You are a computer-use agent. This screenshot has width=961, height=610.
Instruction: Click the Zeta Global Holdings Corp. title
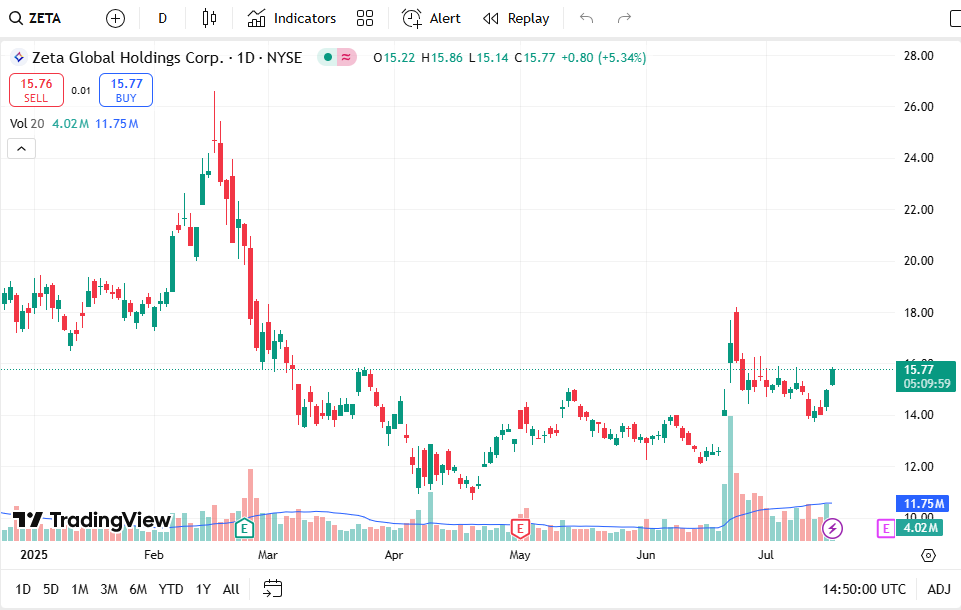click(128, 58)
